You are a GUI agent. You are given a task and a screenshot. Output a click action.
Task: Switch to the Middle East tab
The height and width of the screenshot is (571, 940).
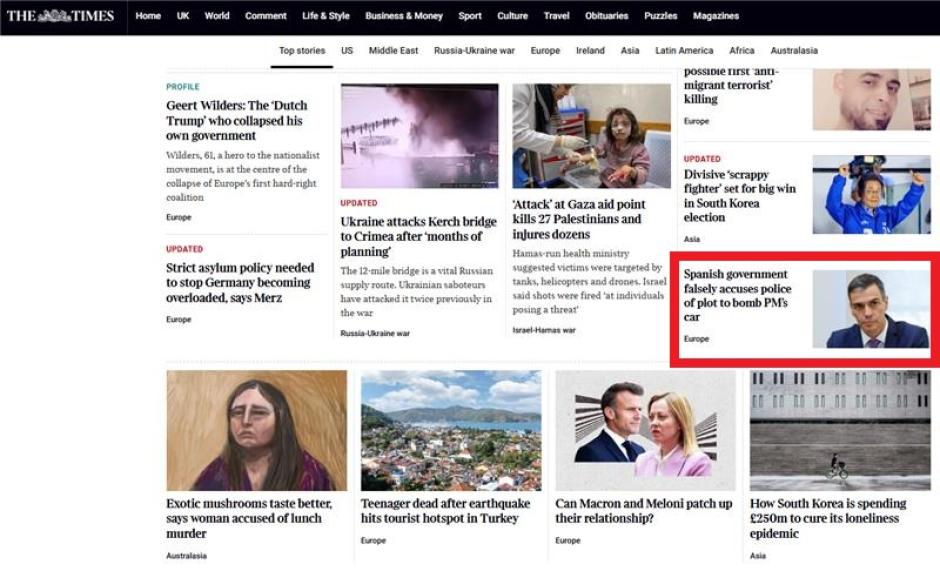pos(393,51)
